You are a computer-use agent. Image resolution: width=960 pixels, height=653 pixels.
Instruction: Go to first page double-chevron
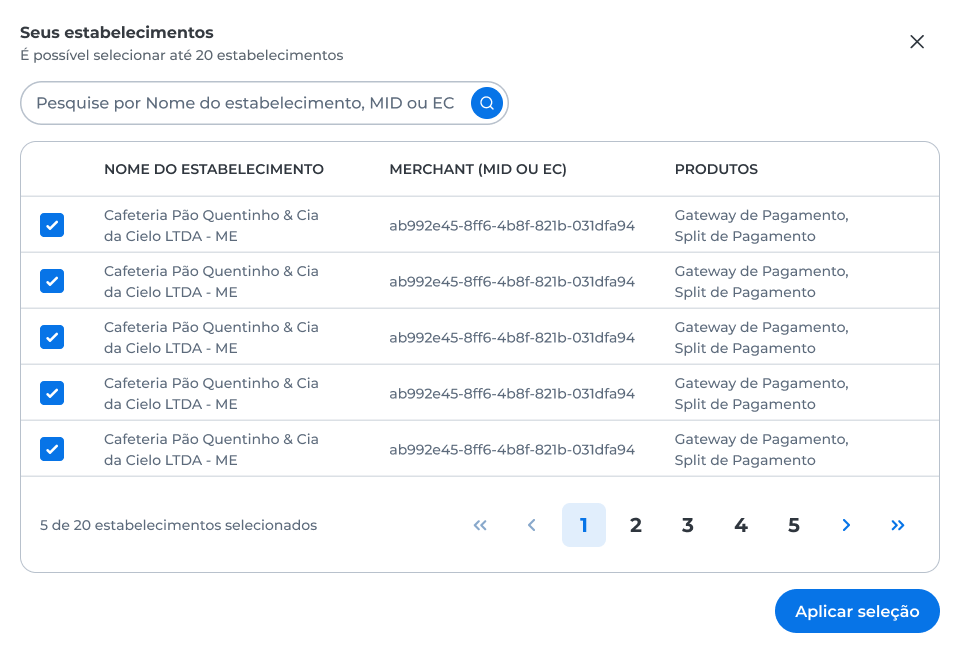click(480, 525)
